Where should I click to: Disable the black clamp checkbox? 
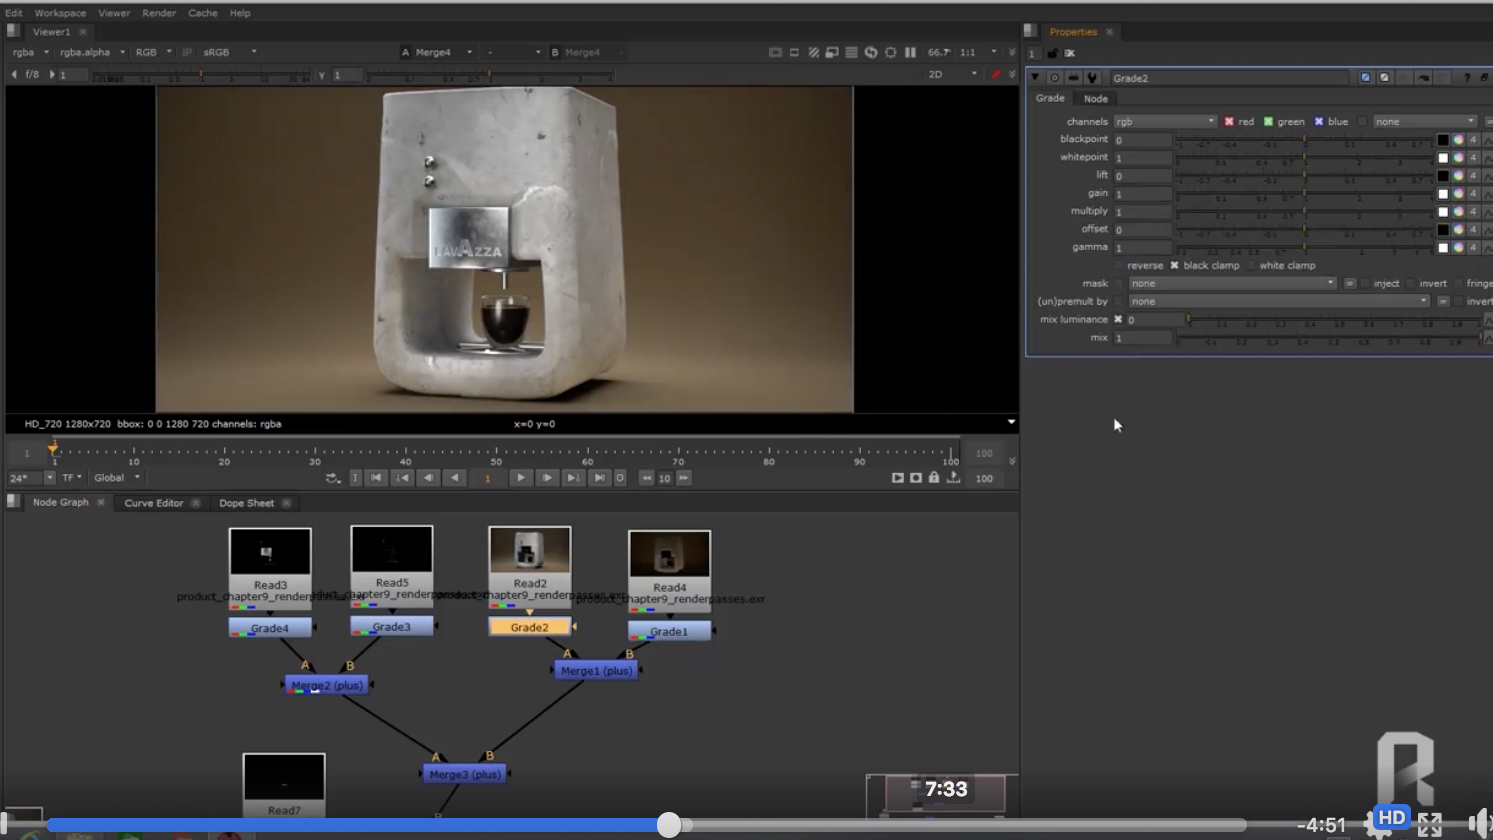pyautogui.click(x=1174, y=266)
